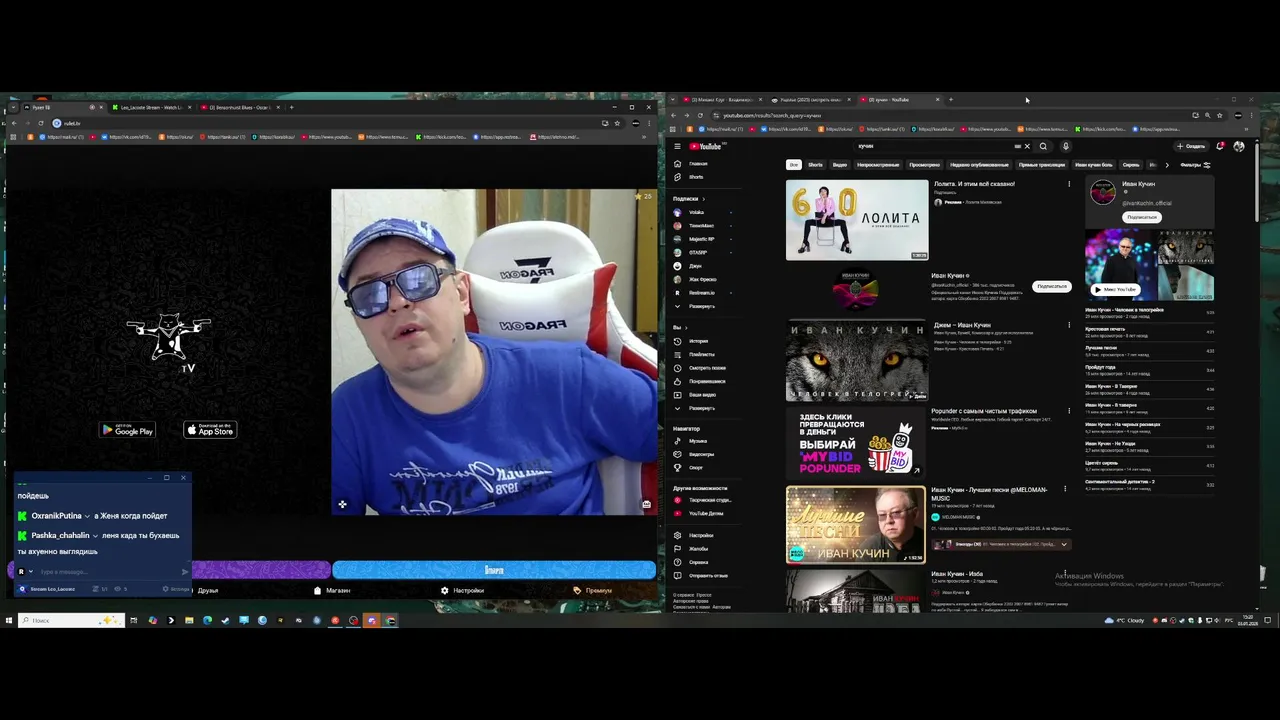The image size is (1280, 720).
Task: Show more filter chips with right chevron
Action: tap(1166, 165)
